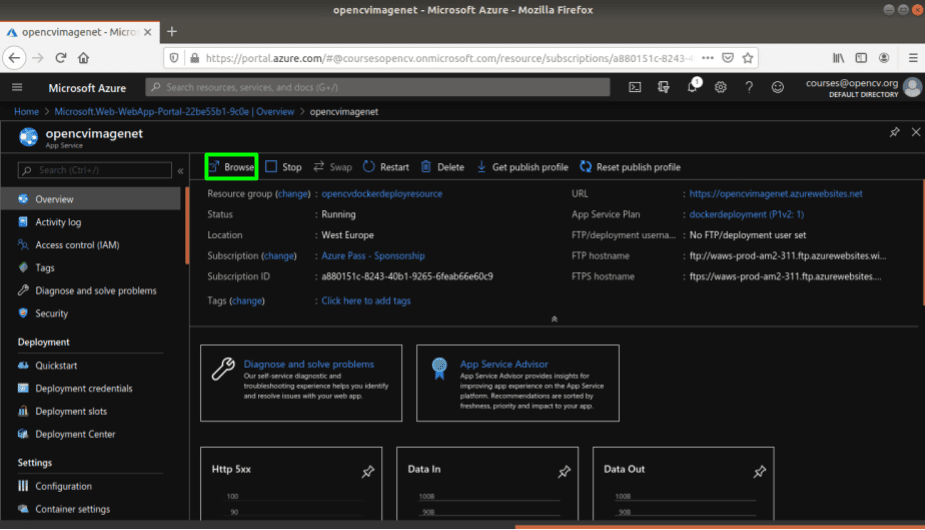The image size is (925, 530).
Task: Open the notifications bell
Action: point(693,87)
